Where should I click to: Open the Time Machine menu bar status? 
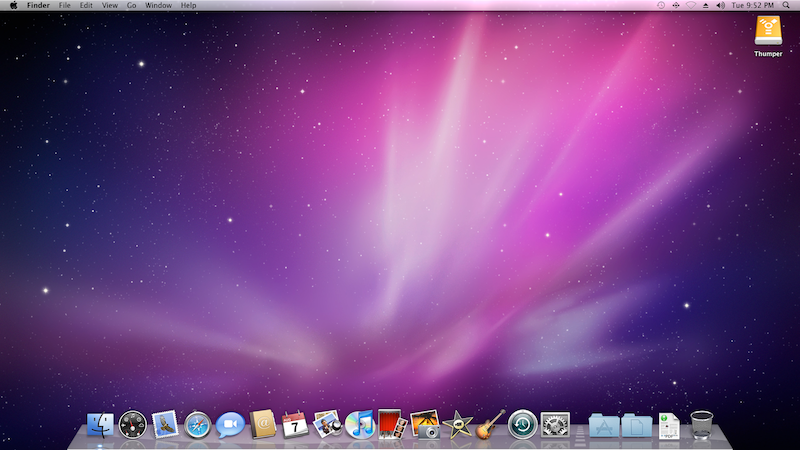tap(661, 6)
